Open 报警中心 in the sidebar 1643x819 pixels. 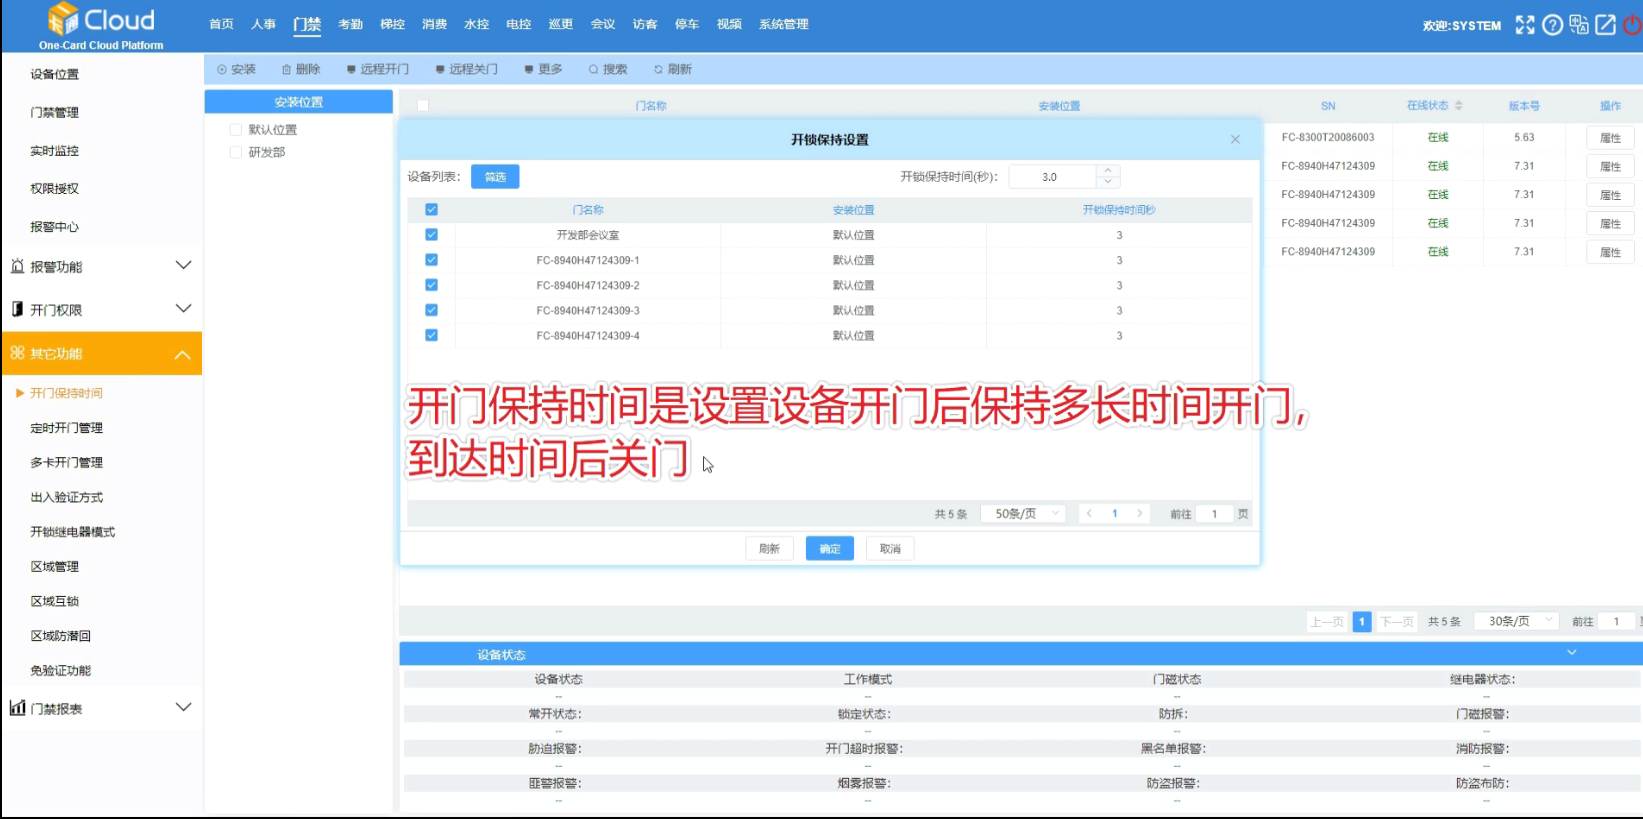pos(54,227)
